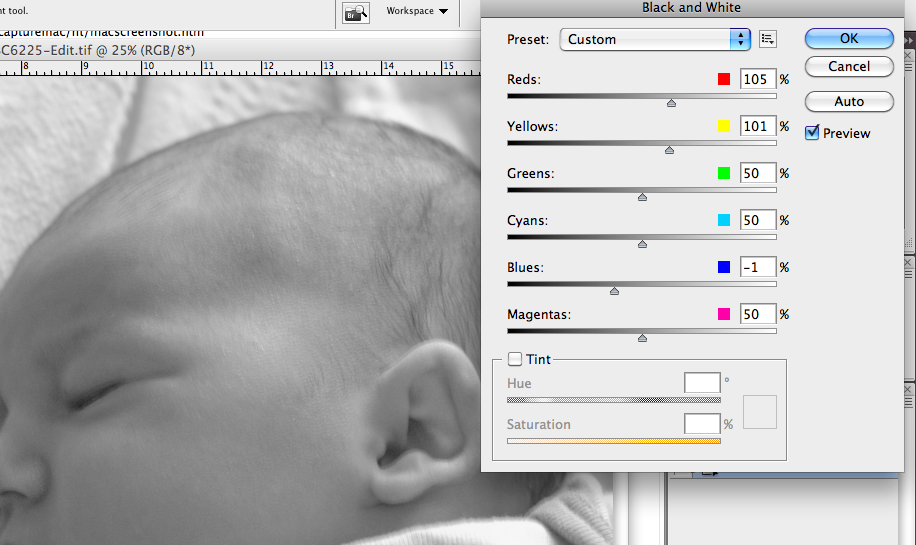The image size is (916, 545).
Task: Click the Greens slider handle
Action: (643, 197)
